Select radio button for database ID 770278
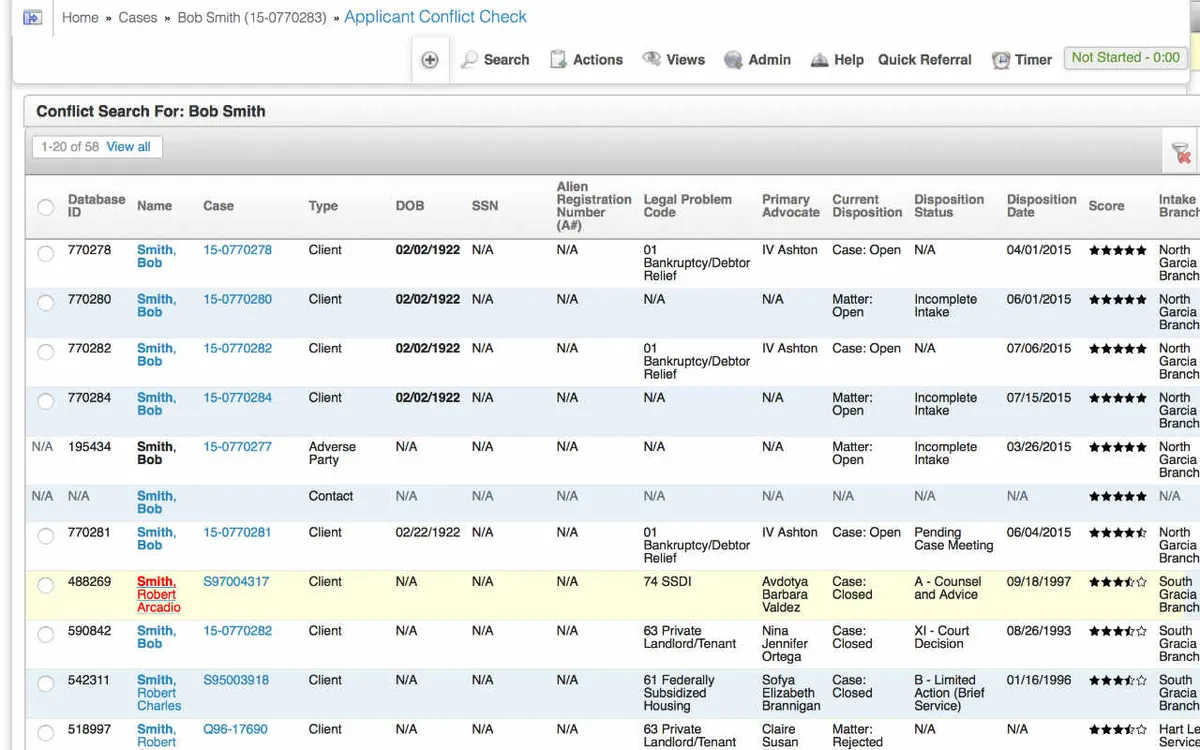 45,254
